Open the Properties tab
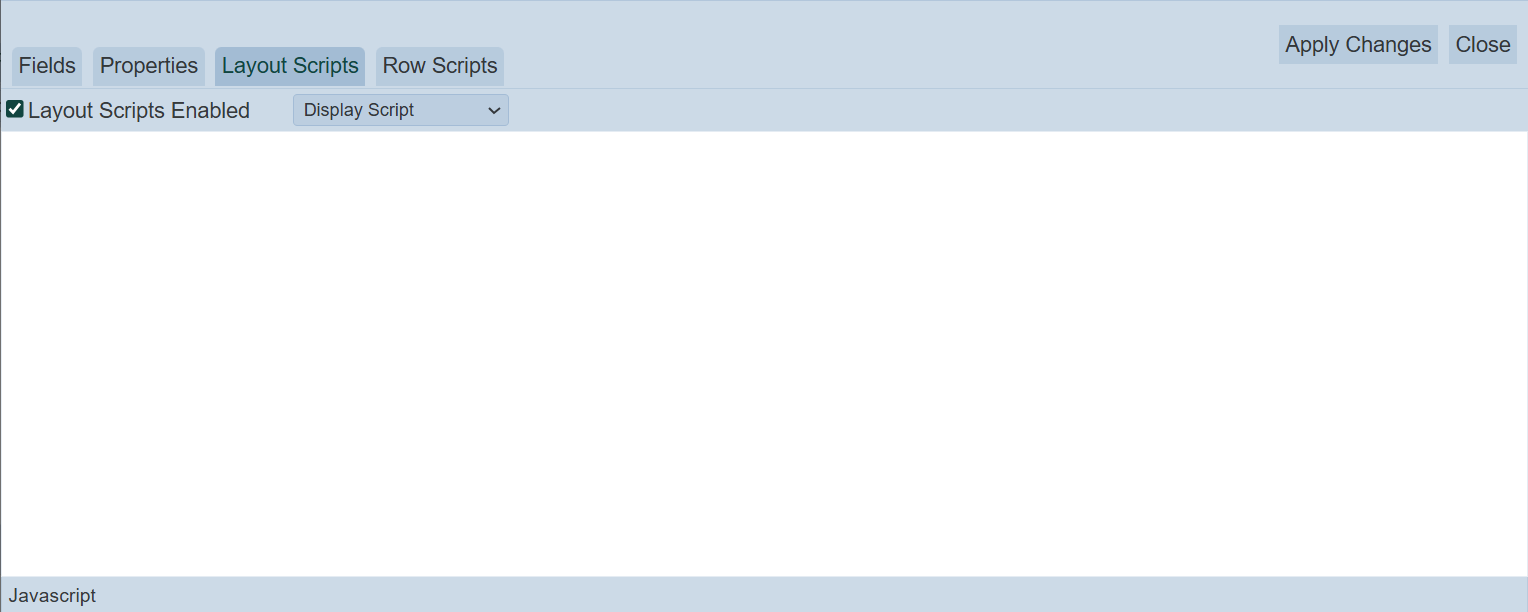The width and height of the screenshot is (1528, 612). (149, 66)
